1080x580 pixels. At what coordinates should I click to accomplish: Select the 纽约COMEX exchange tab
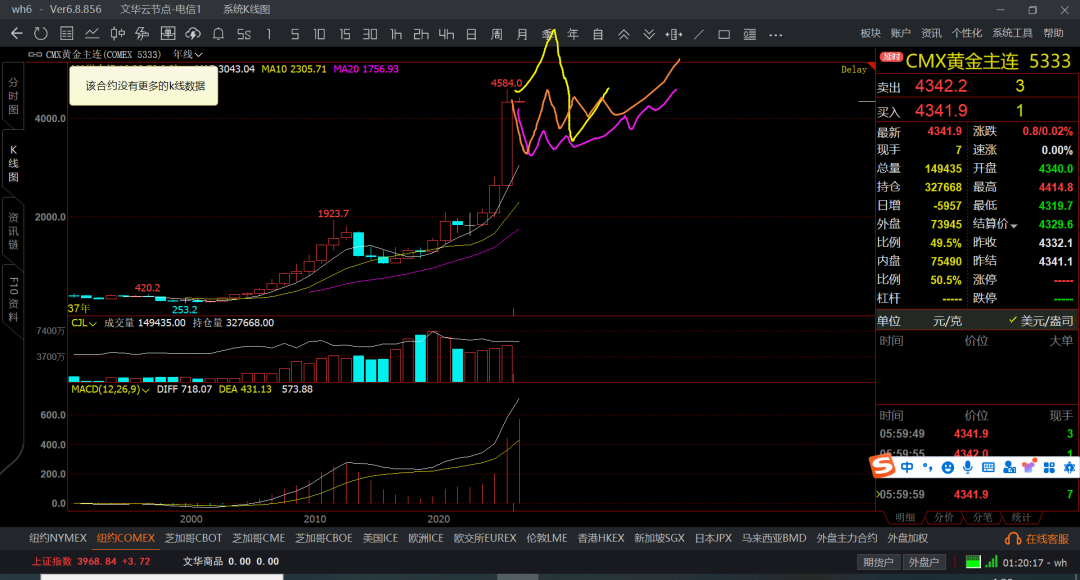[x=125, y=538]
